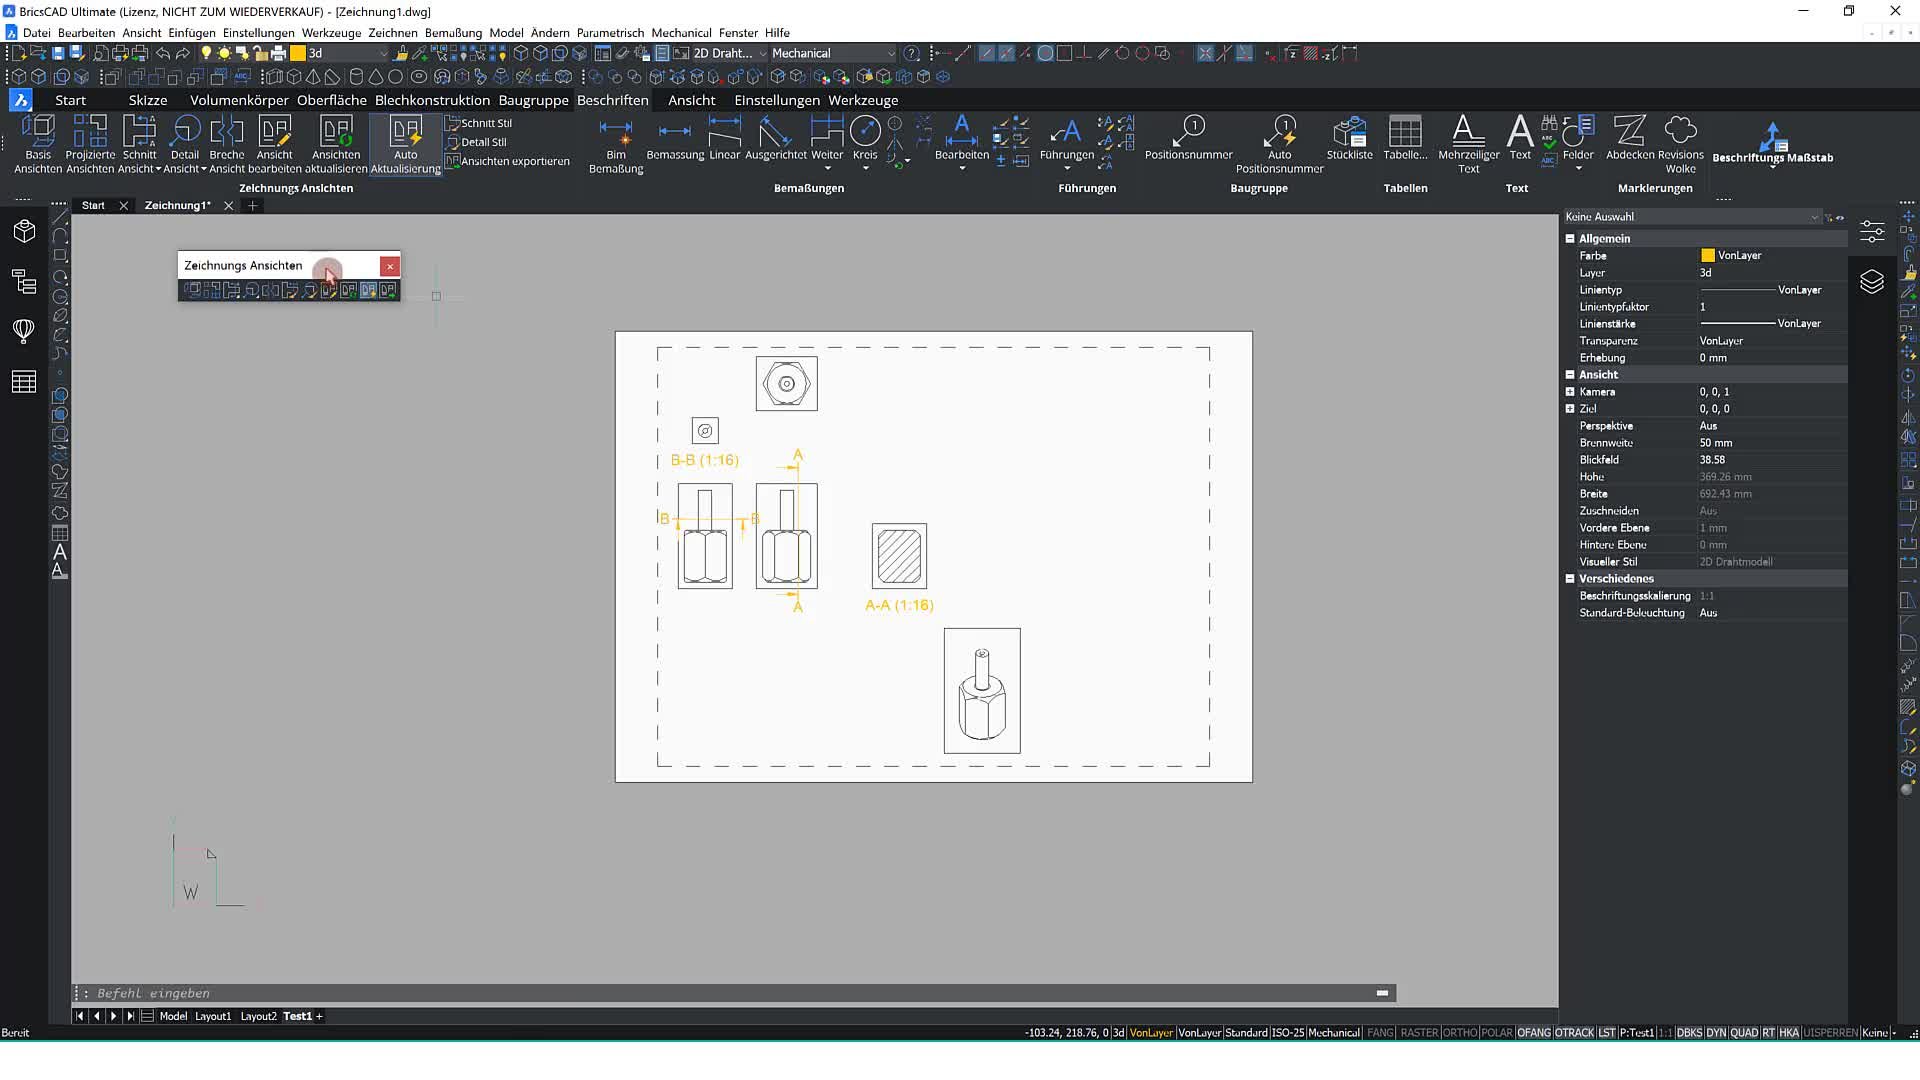Click the undo arrow in toolbar
1920x1080 pixels.
pos(163,53)
